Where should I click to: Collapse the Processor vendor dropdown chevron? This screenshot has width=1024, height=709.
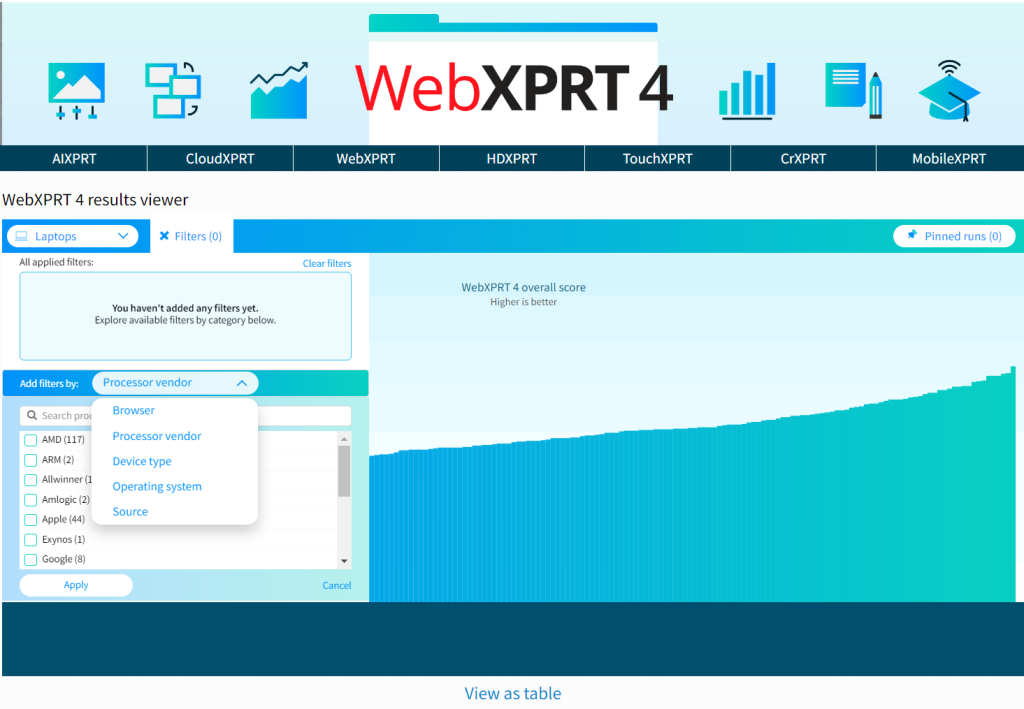tap(242, 383)
